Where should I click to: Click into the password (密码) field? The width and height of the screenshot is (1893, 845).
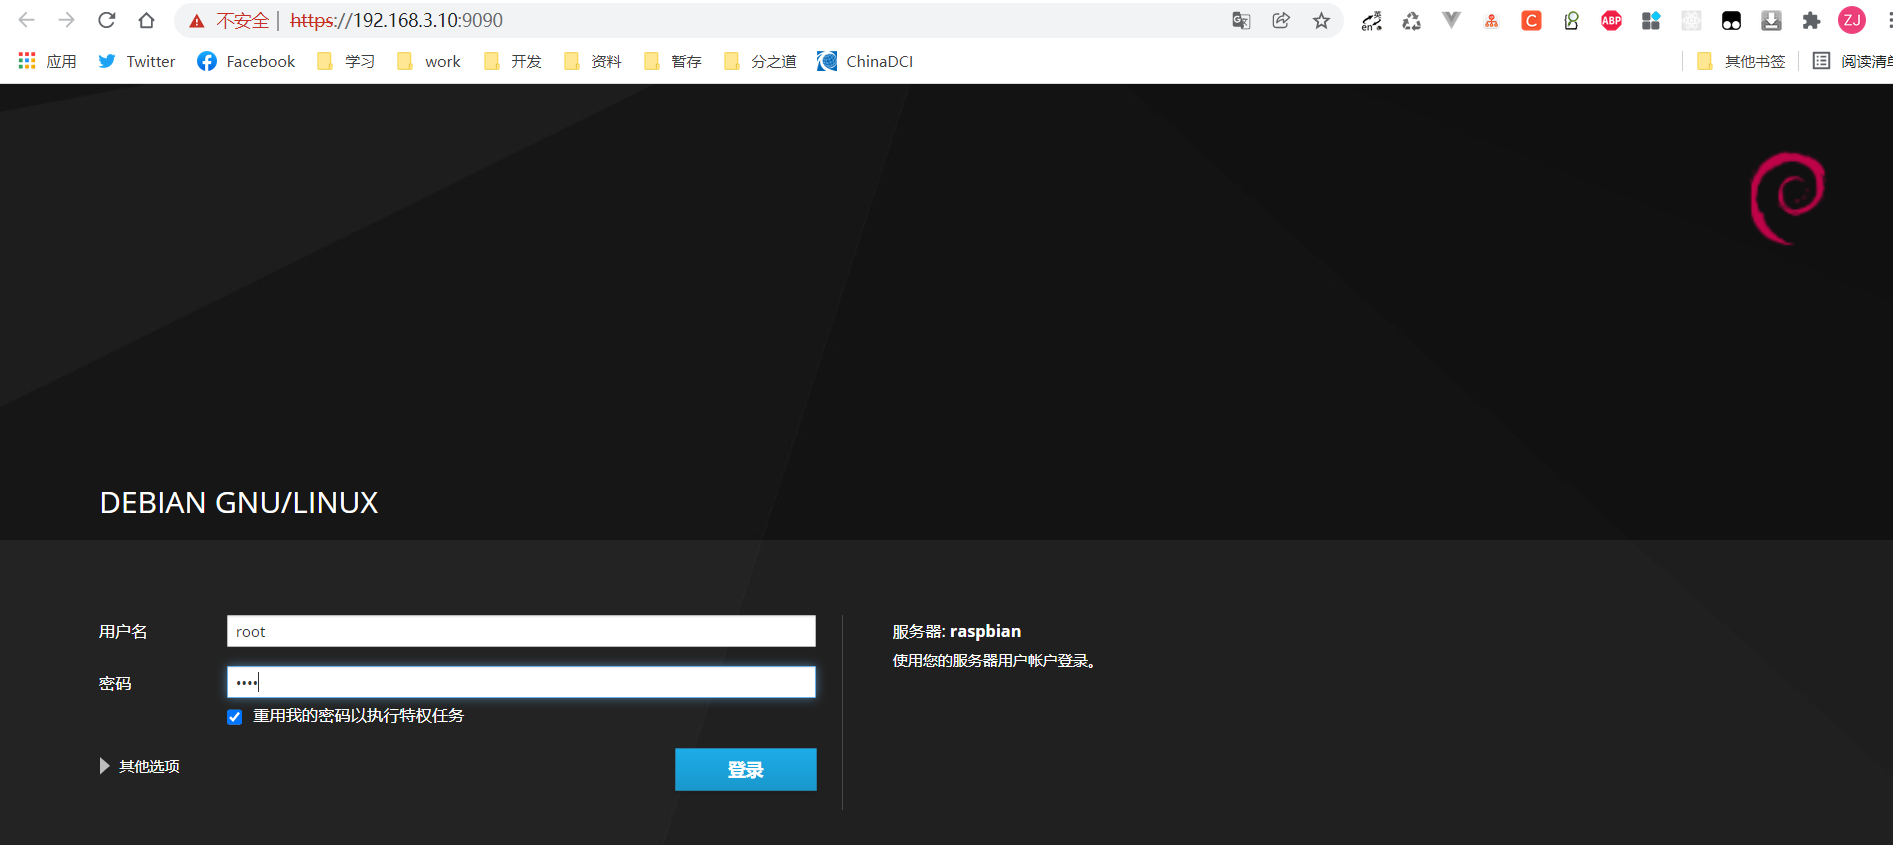(521, 682)
